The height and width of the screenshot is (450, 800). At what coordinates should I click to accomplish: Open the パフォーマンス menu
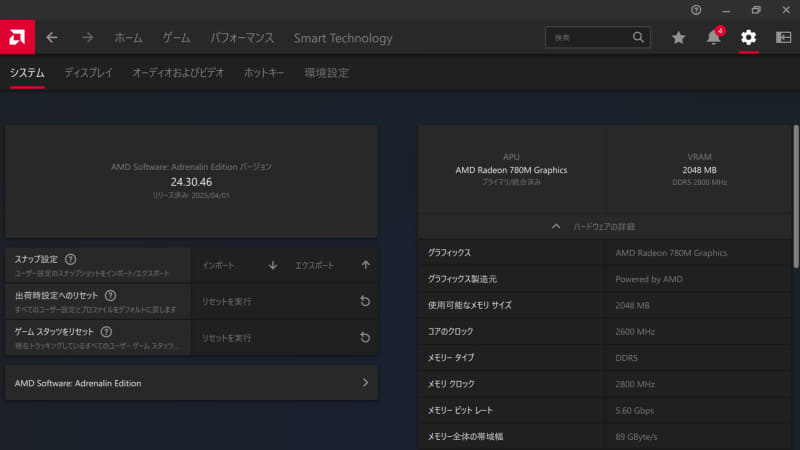(x=242, y=38)
